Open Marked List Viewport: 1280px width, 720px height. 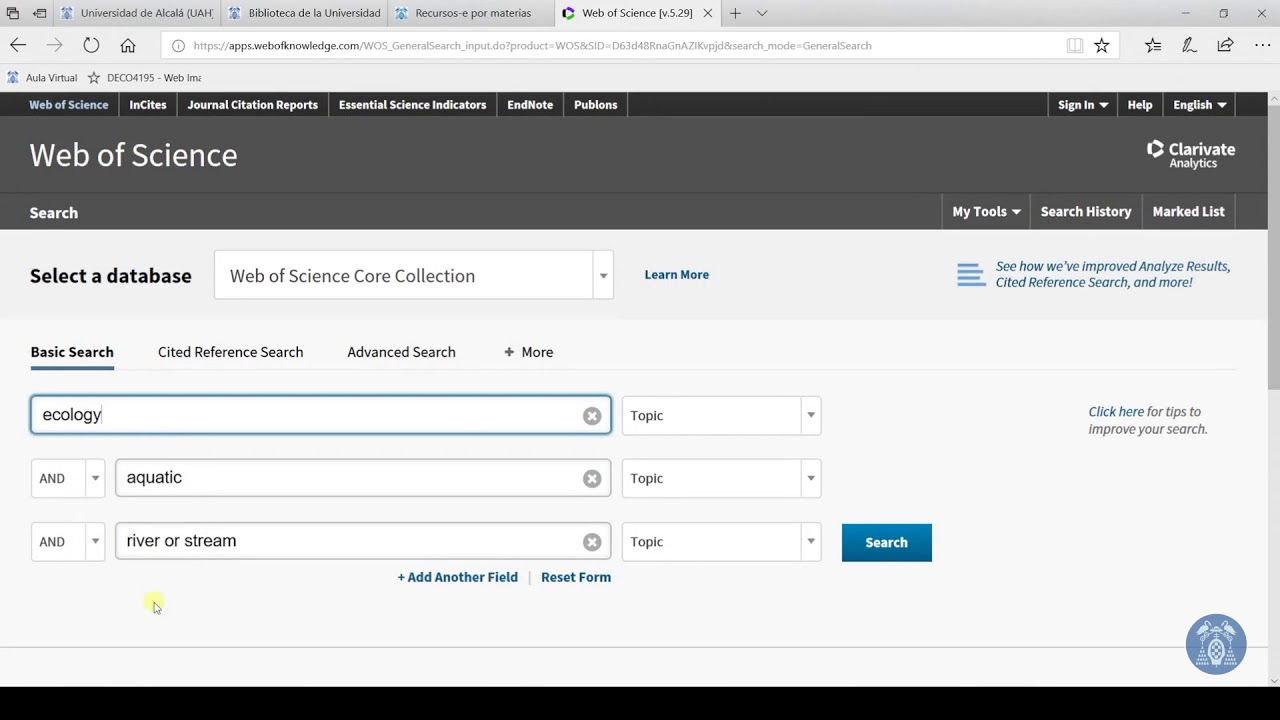pos(1188,211)
